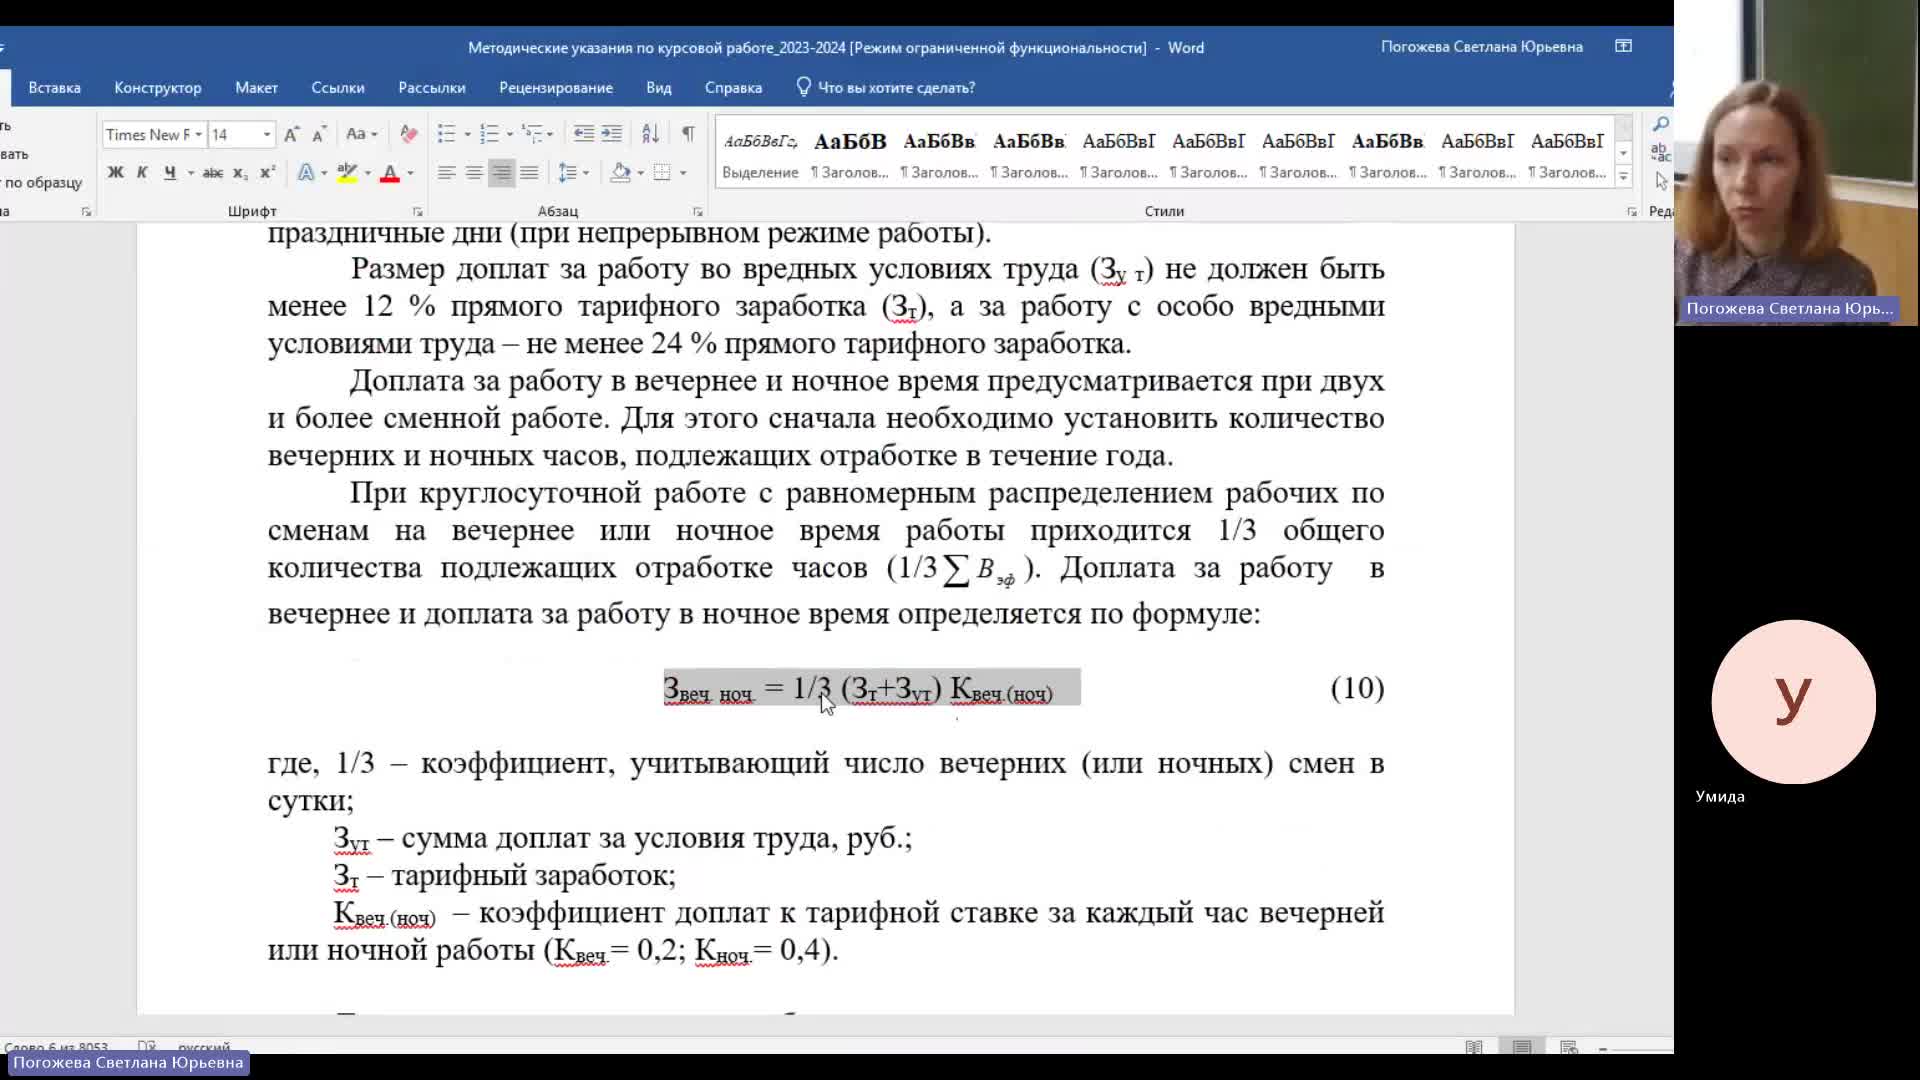Open Paragraph dialog launcher (Абзац)
The height and width of the screenshot is (1080, 1920).
(x=698, y=212)
